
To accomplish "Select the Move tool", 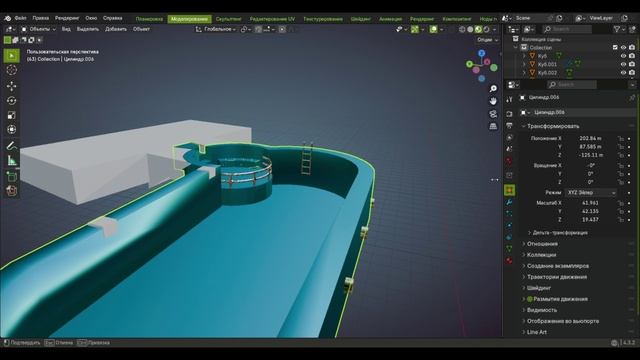I will pyautogui.click(x=11, y=86).
